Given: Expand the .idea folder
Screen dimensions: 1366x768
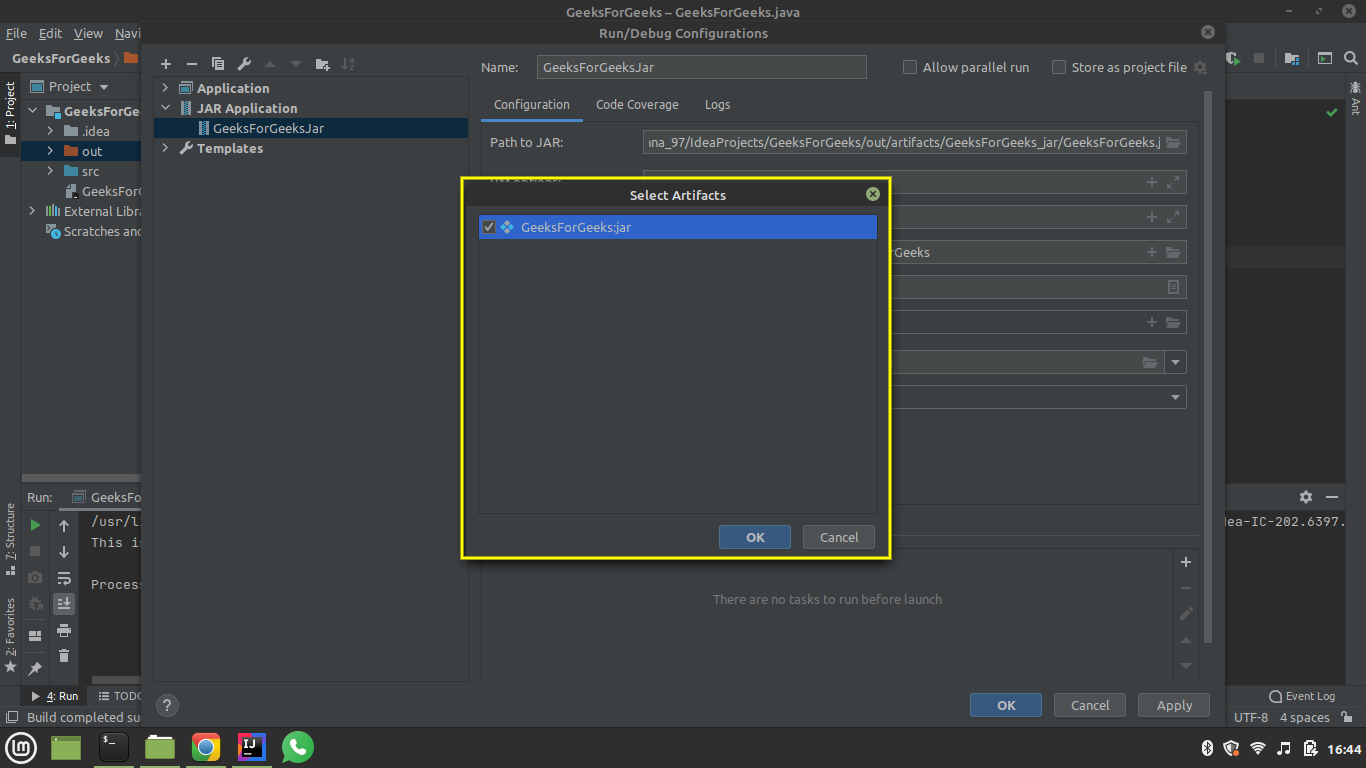Looking at the screenshot, I should point(51,131).
